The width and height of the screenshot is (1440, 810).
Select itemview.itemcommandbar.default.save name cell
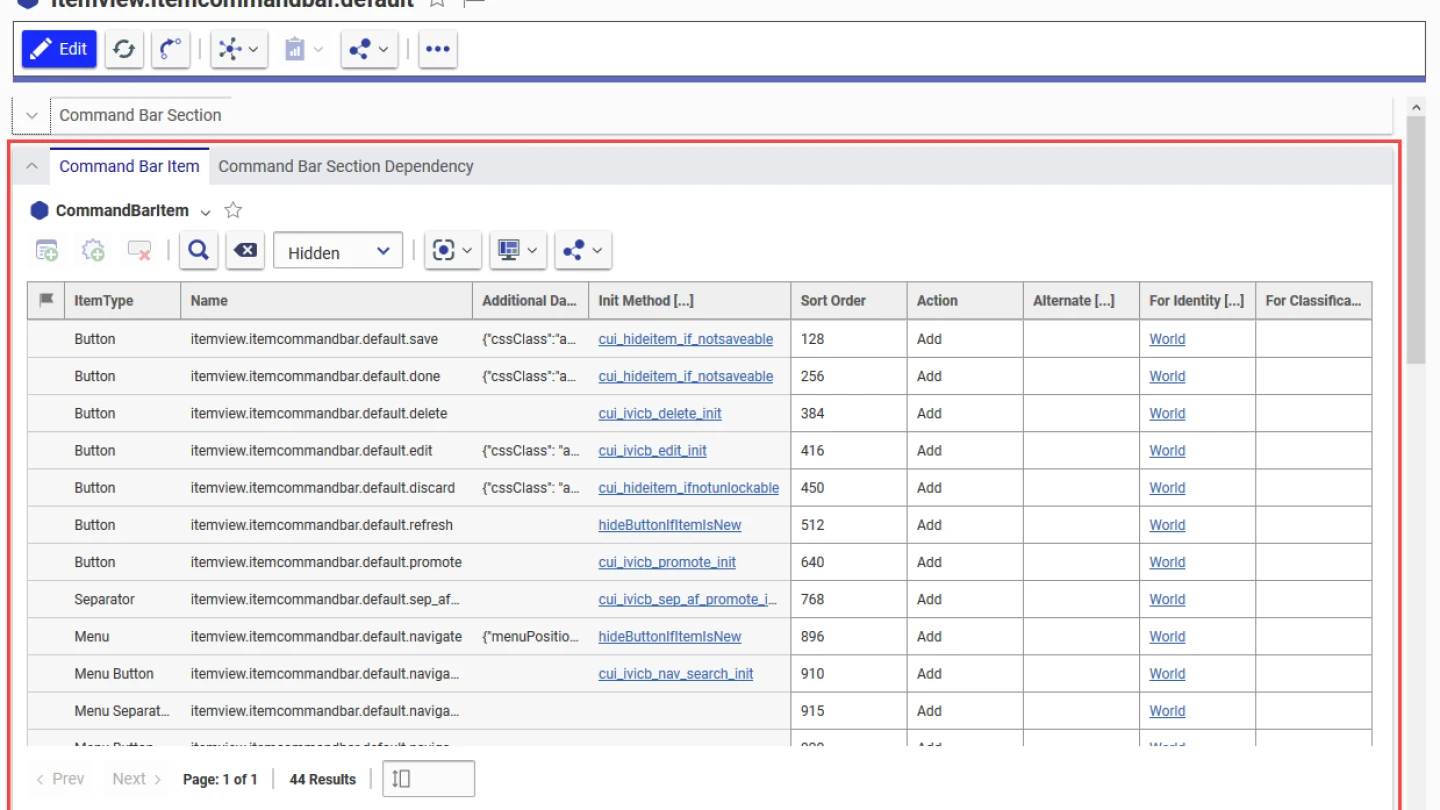pyautogui.click(x=326, y=339)
